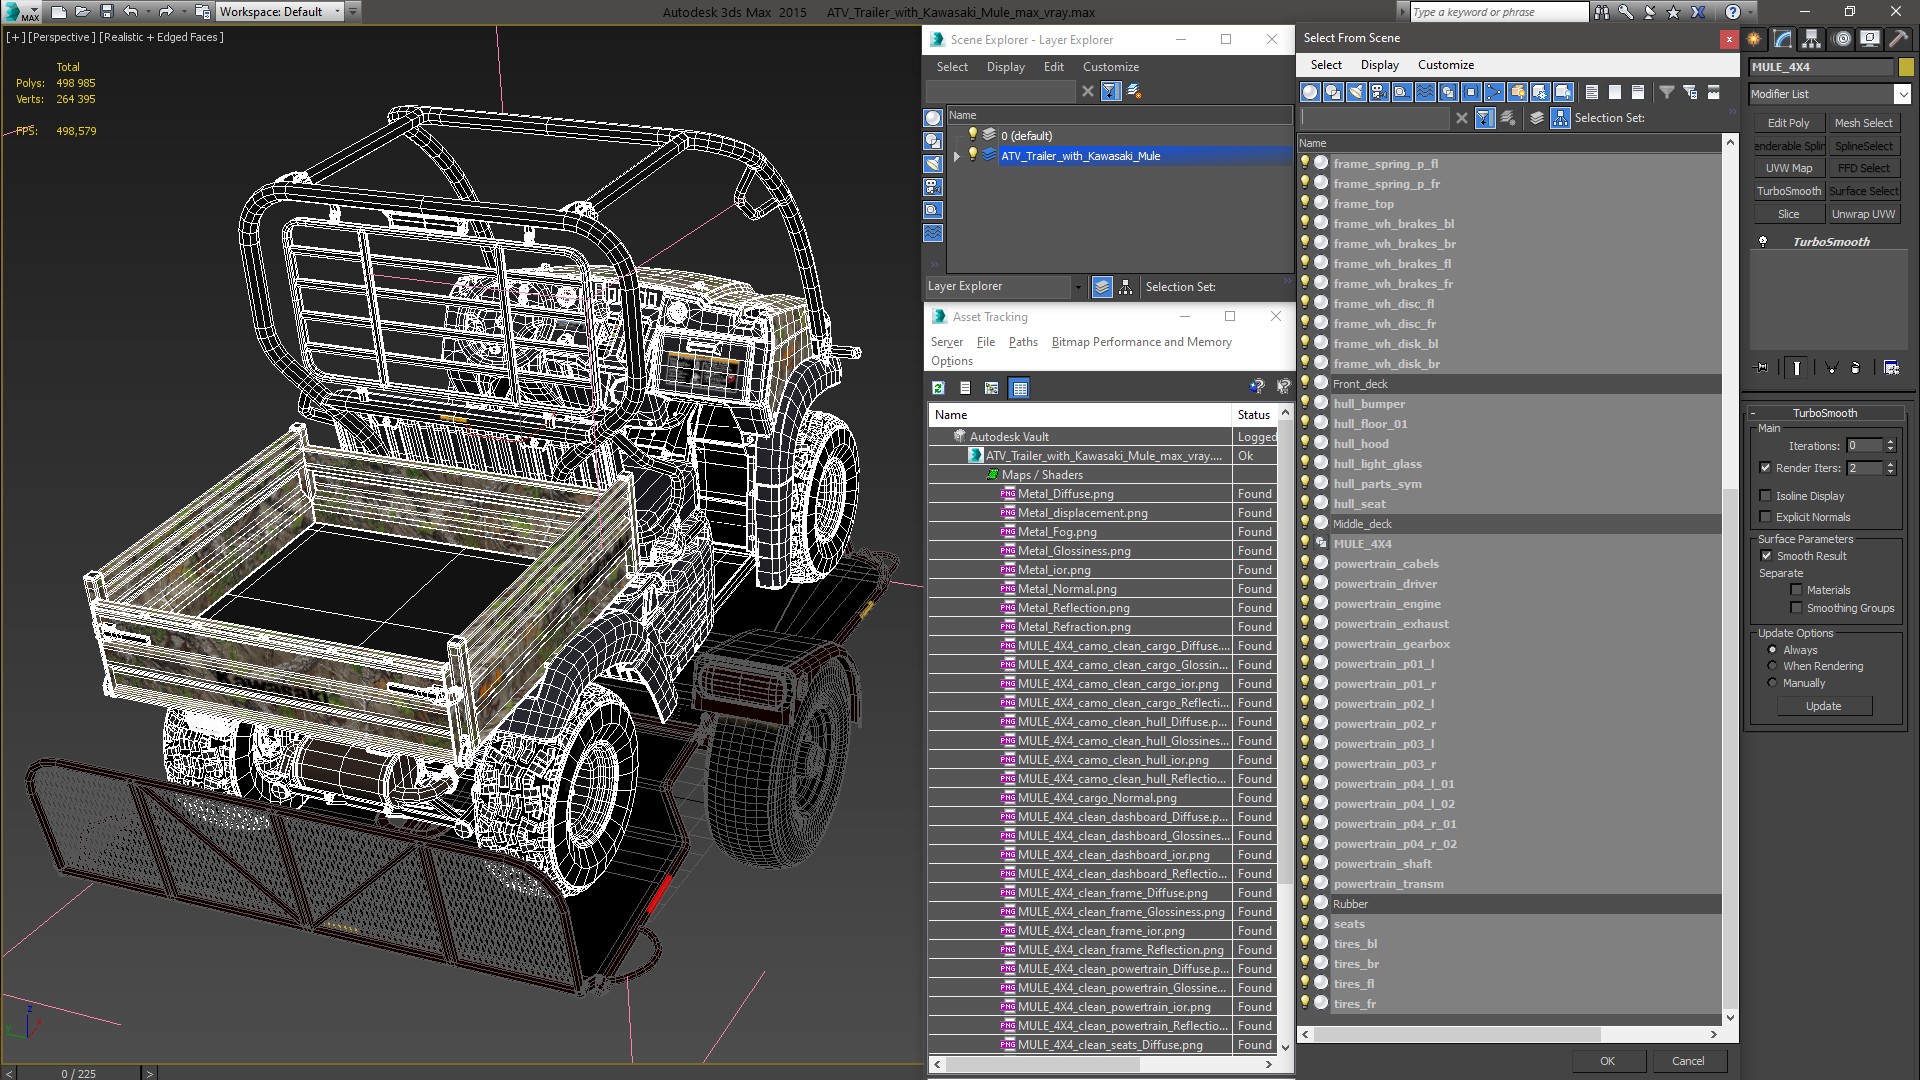Click the table view icon in Asset Tracking

click(1019, 388)
